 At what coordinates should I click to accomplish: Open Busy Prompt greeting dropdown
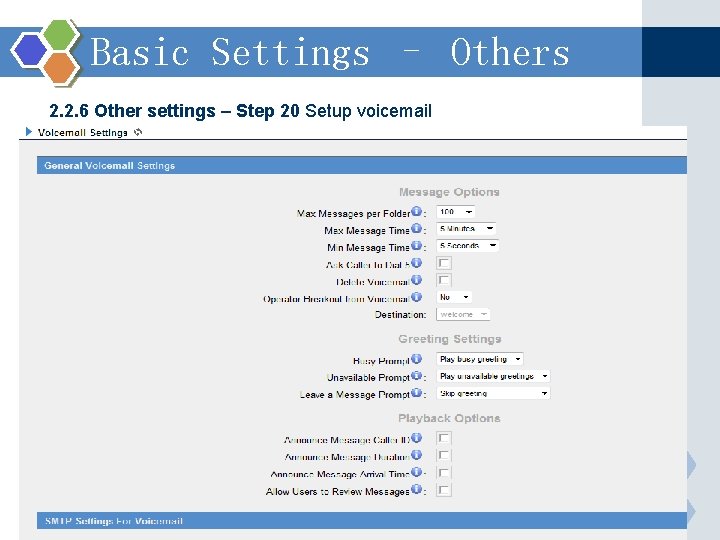point(480,359)
